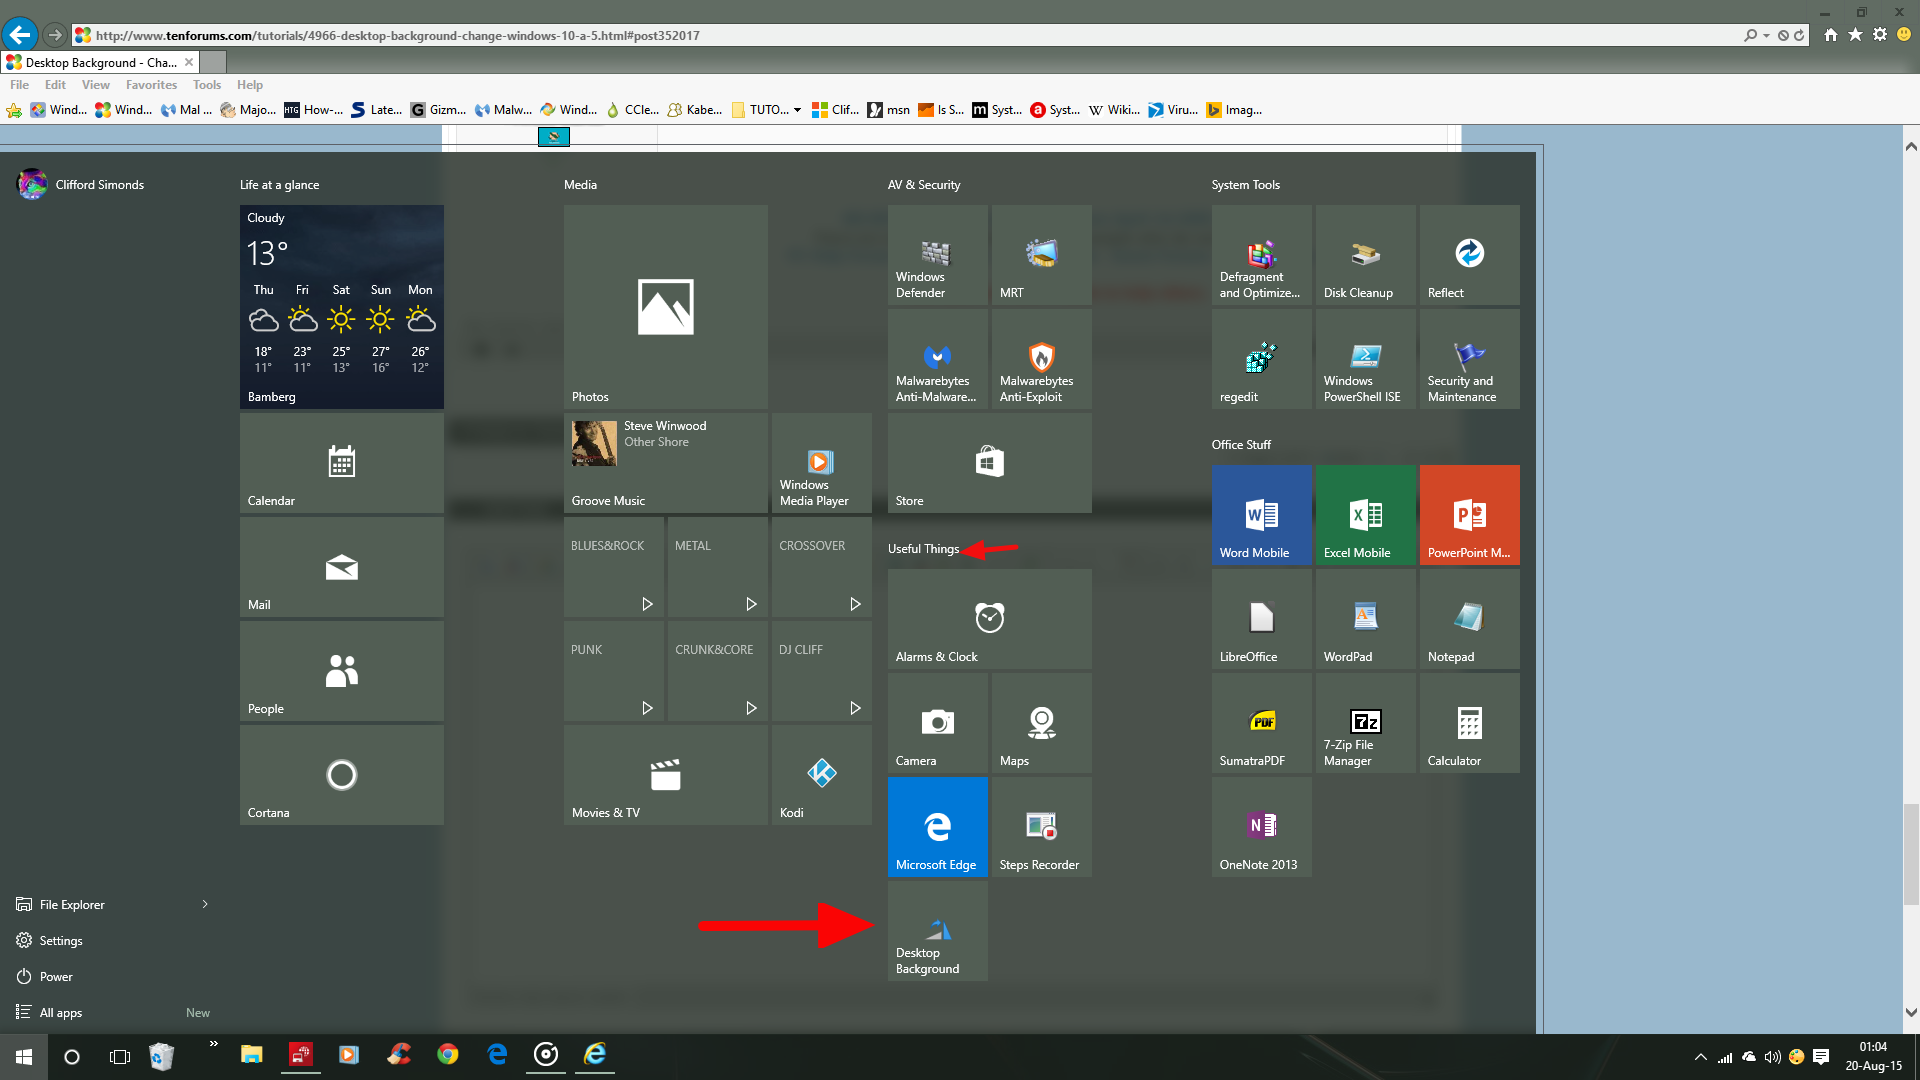
Task: Click the Groove Music tile
Action: (x=665, y=462)
